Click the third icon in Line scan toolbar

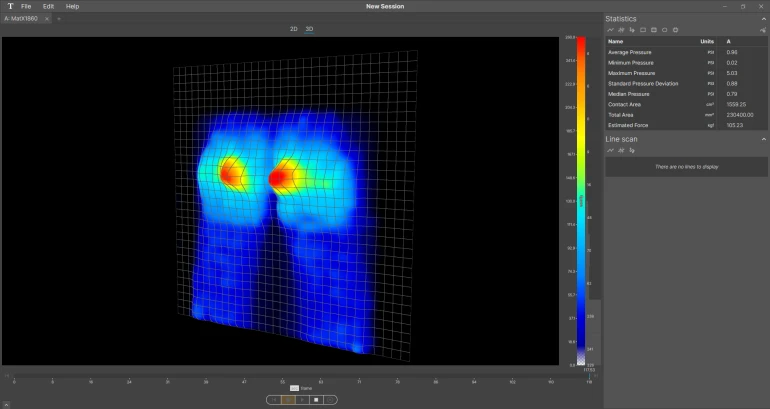point(632,150)
